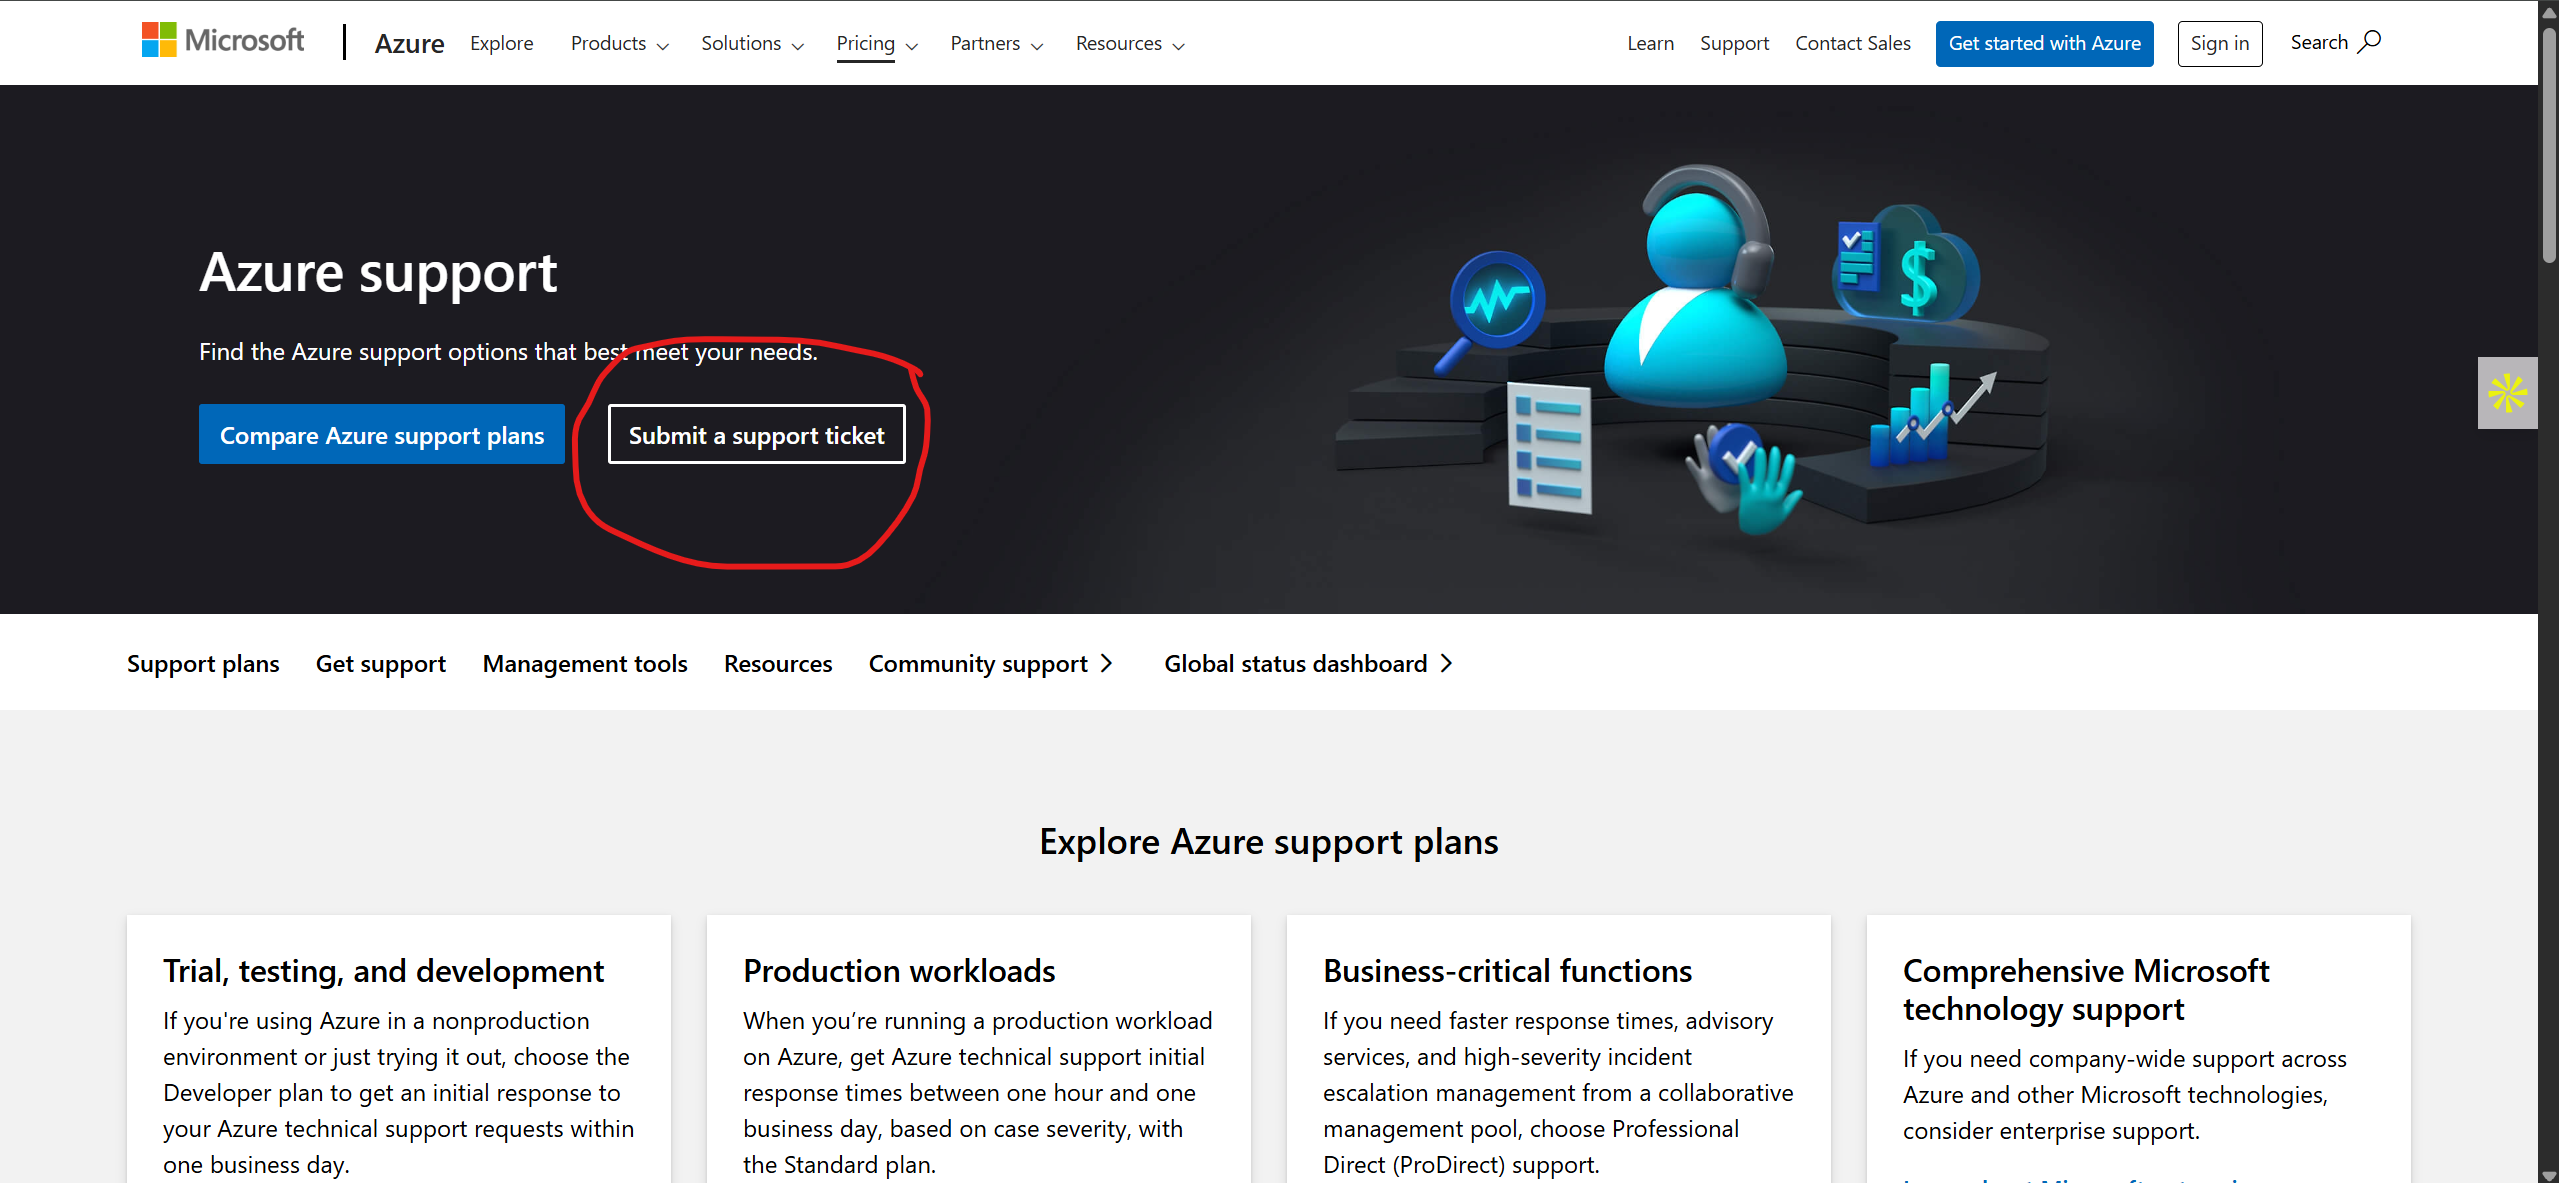The height and width of the screenshot is (1183, 2559).
Task: Click 'Comprehensive Microsoft technology support' card title
Action: [2086, 989]
